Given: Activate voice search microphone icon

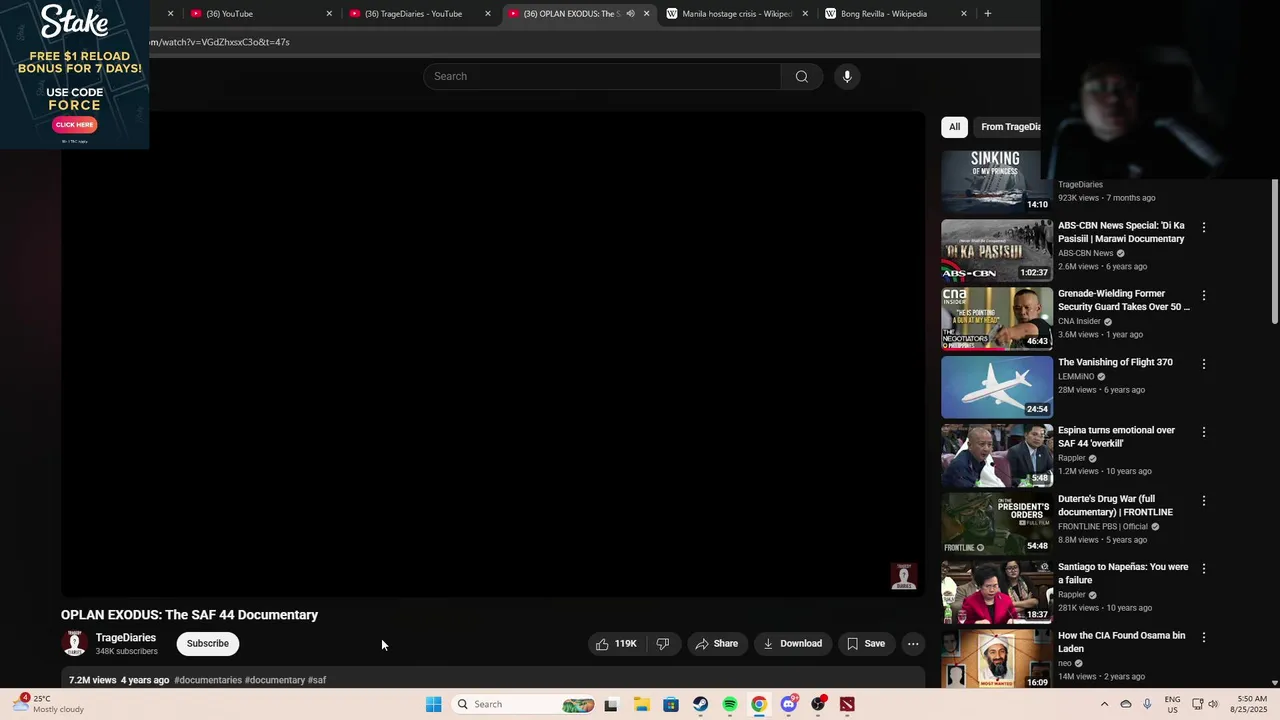Looking at the screenshot, I should [x=847, y=76].
